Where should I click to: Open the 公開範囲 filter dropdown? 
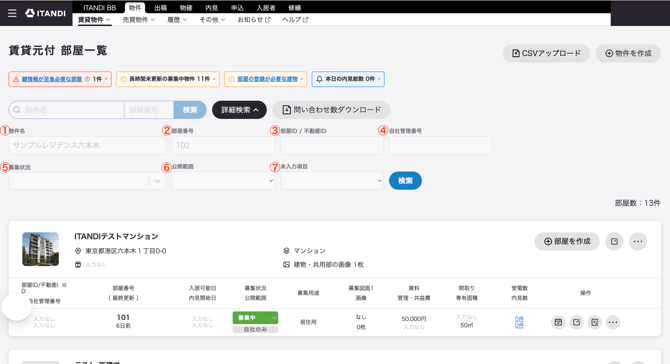click(x=223, y=181)
